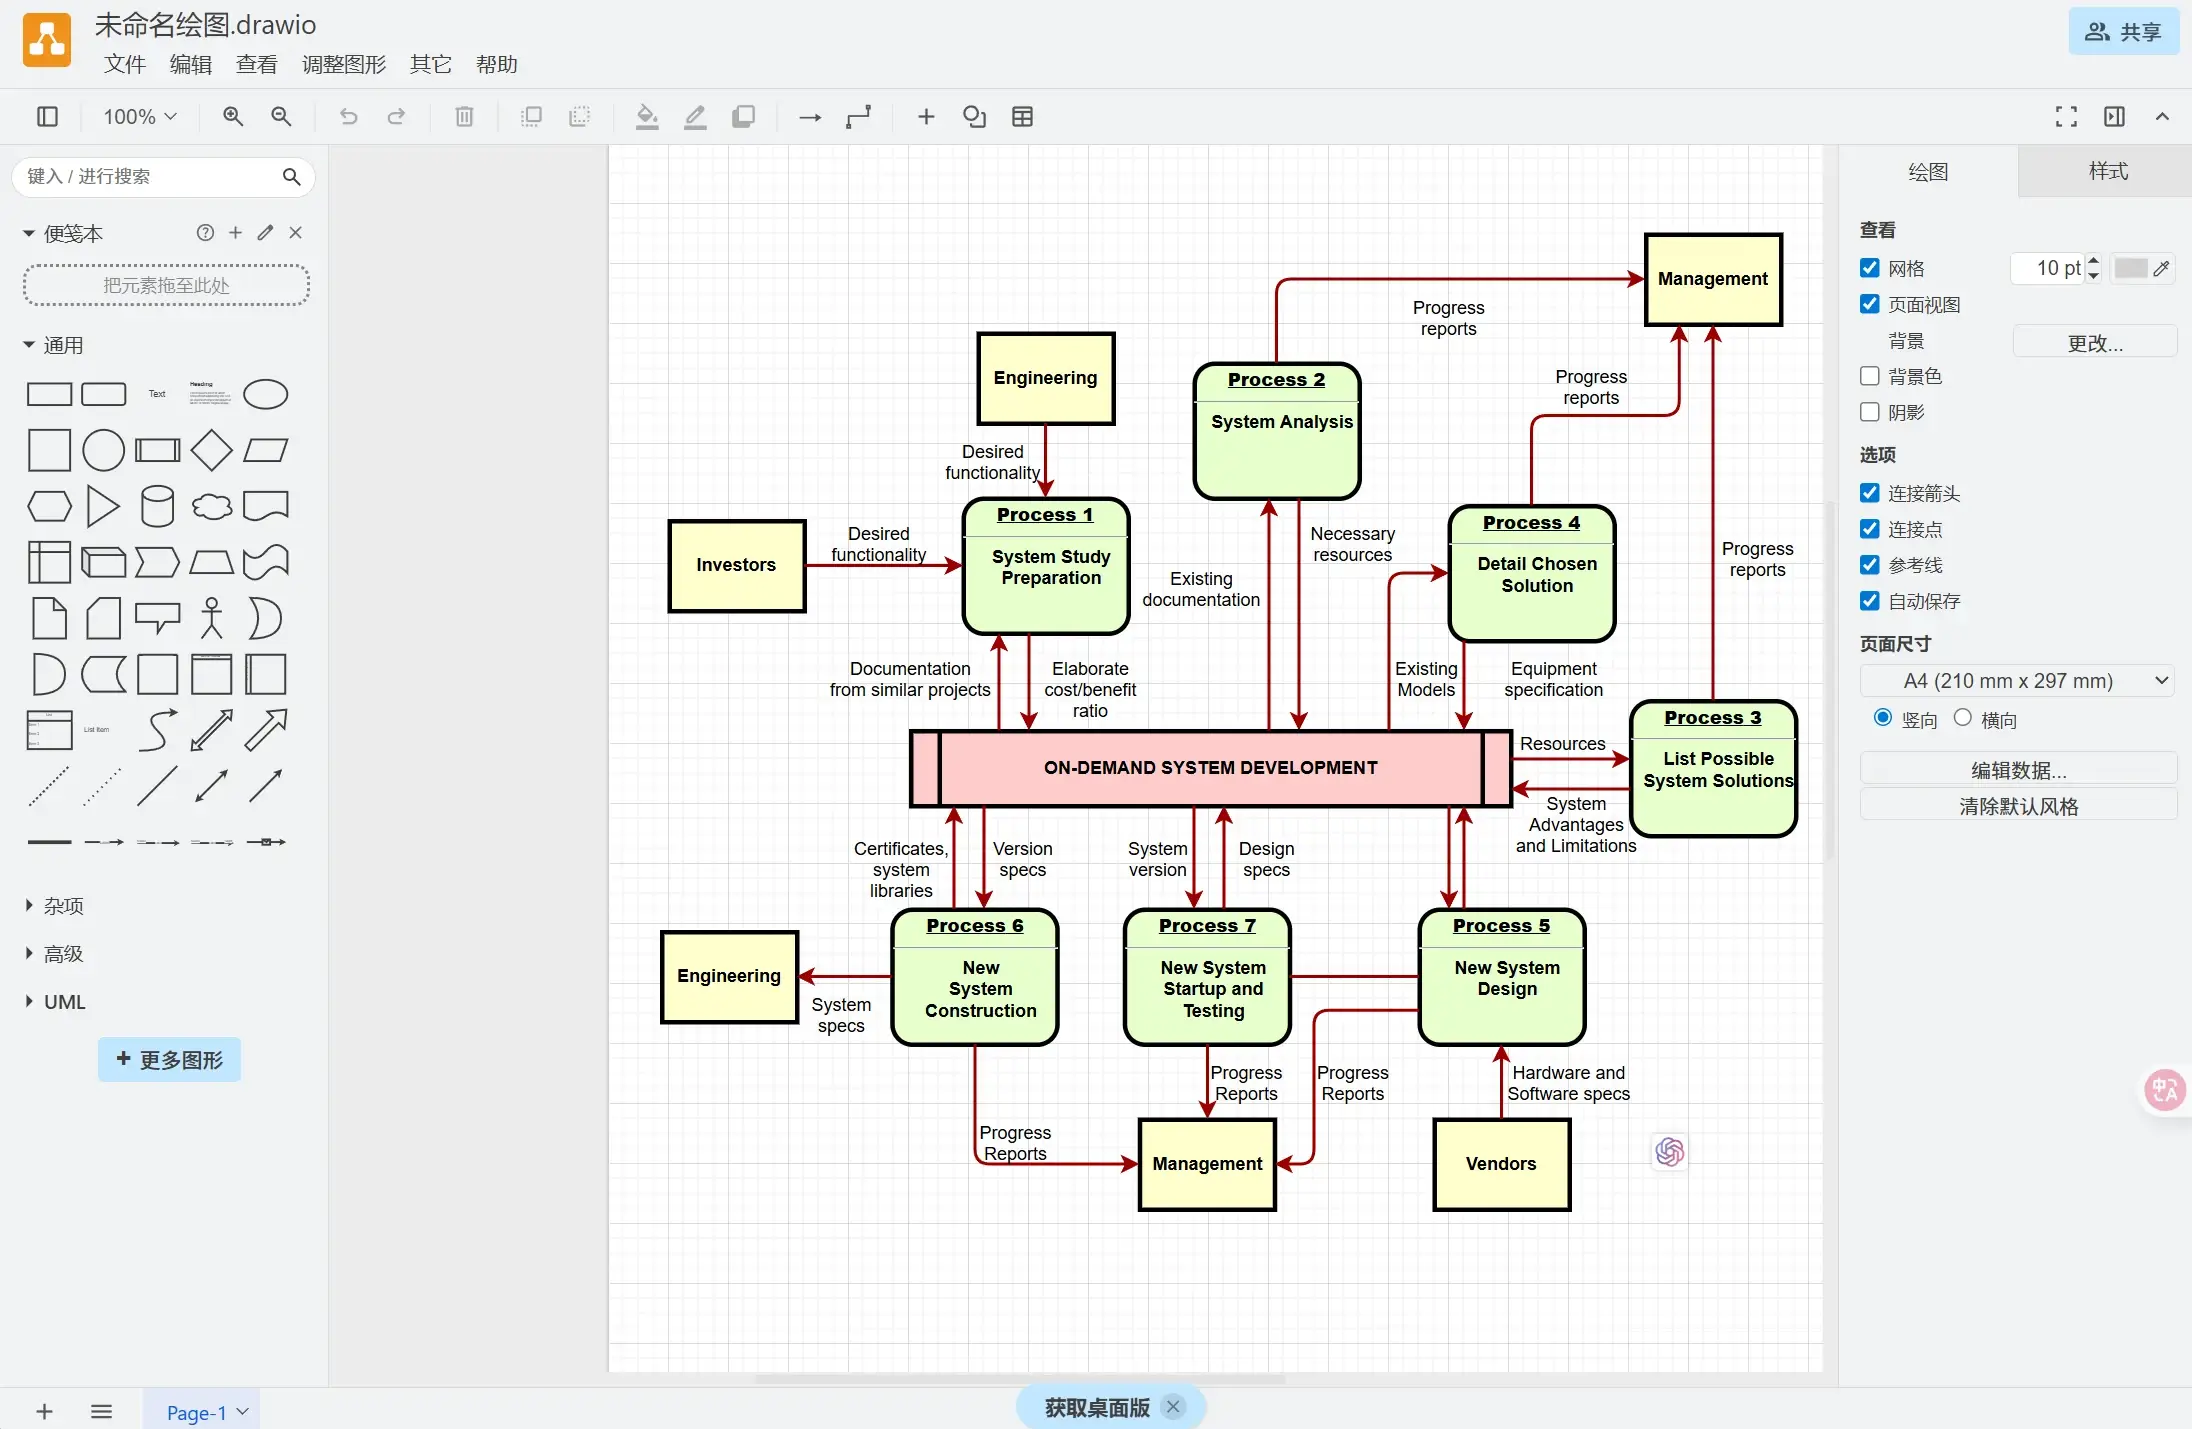Click the zoom out magnifier icon
This screenshot has height=1429, width=2192.
pos(281,117)
